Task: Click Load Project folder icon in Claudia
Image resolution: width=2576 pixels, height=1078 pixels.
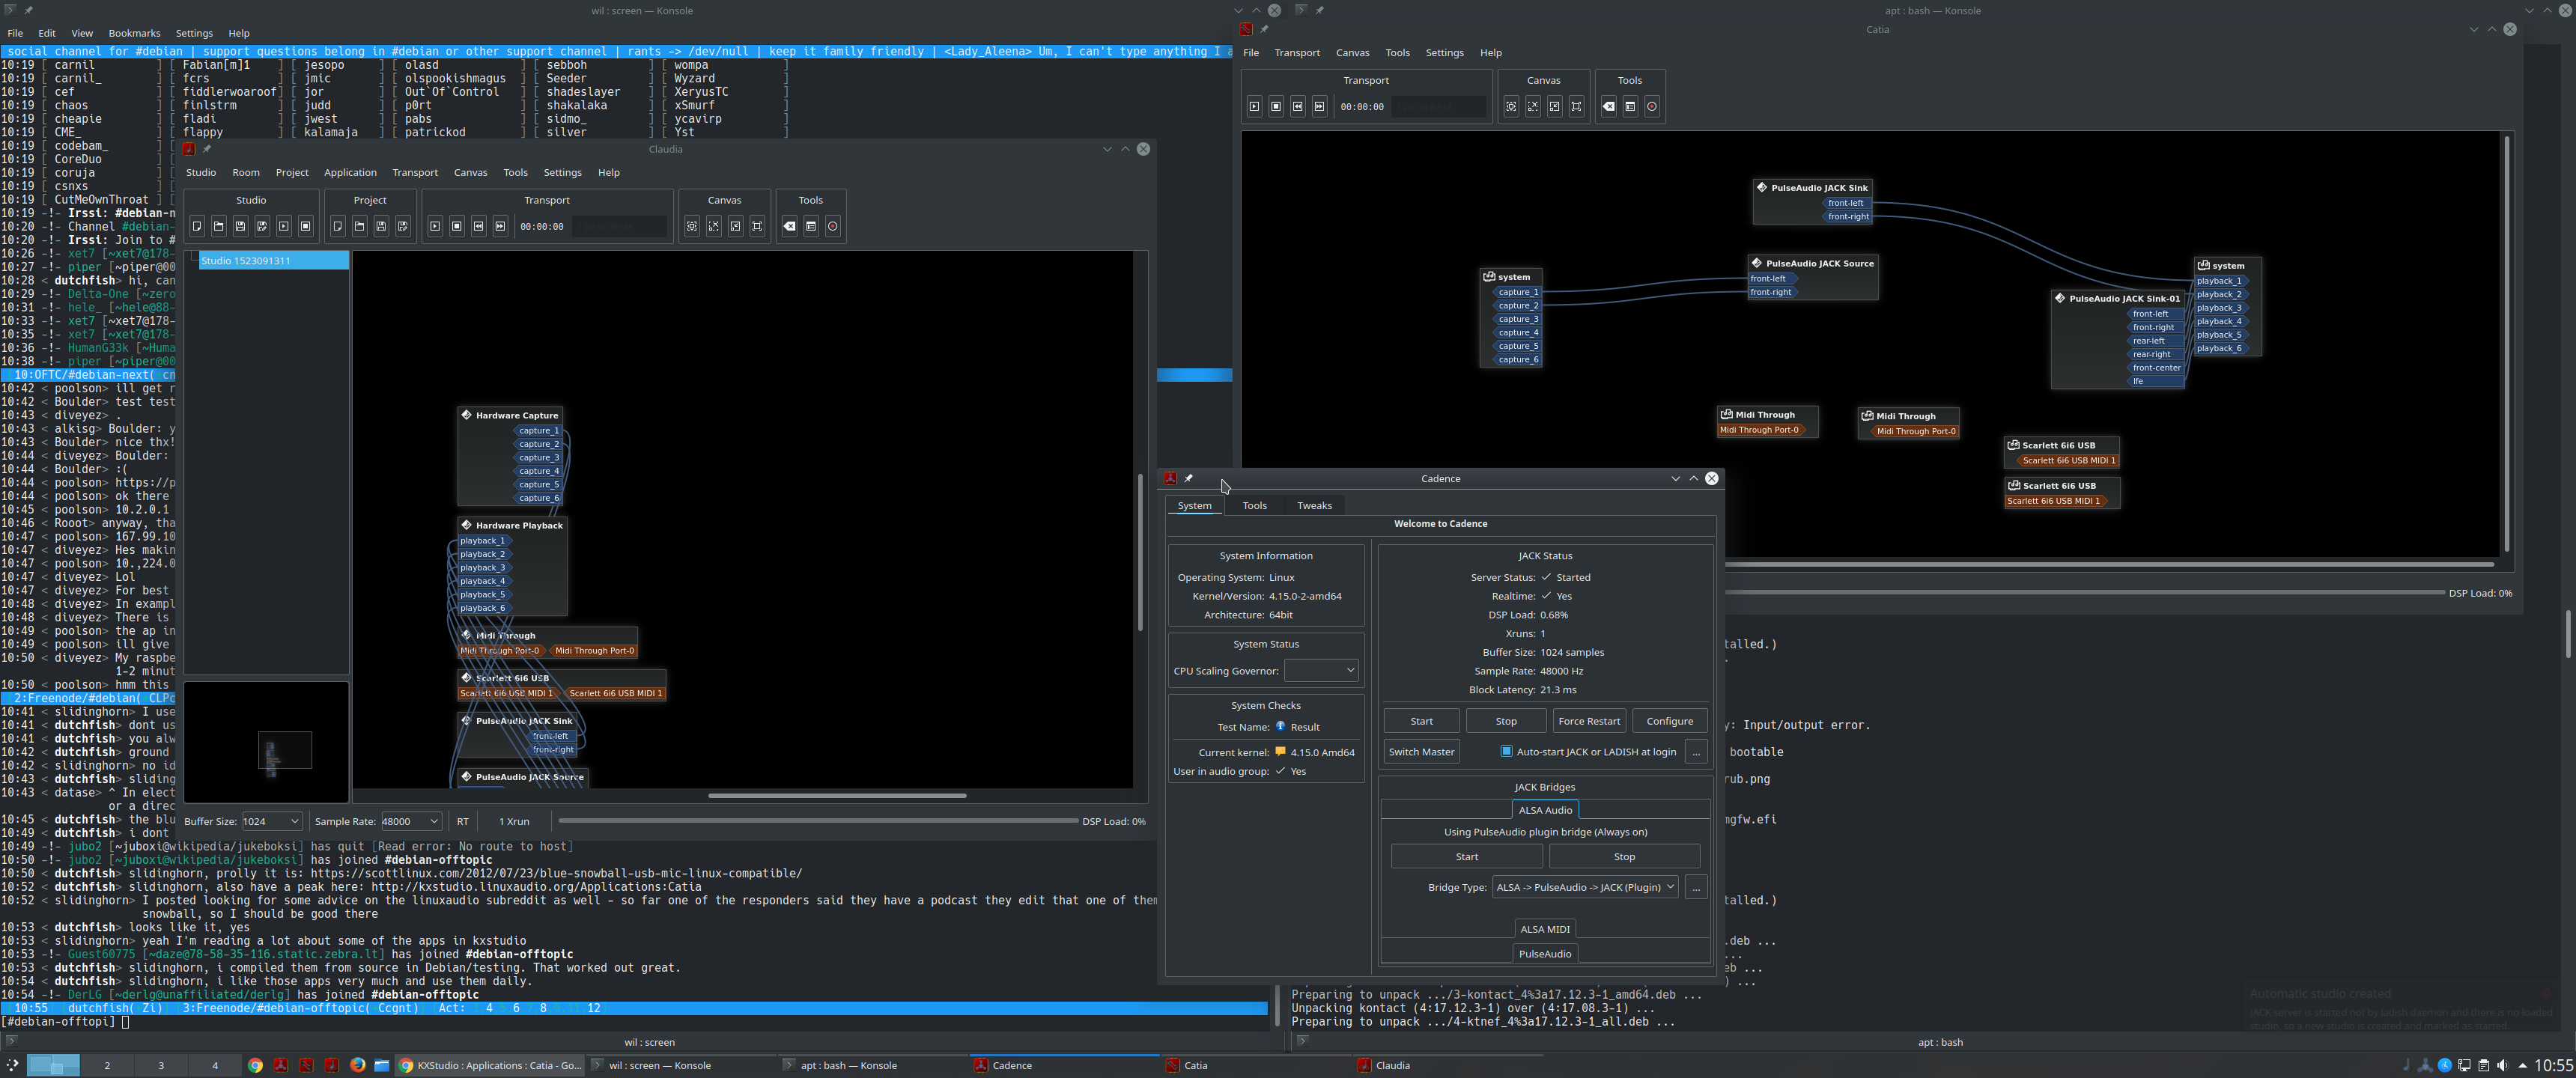Action: click(x=360, y=226)
